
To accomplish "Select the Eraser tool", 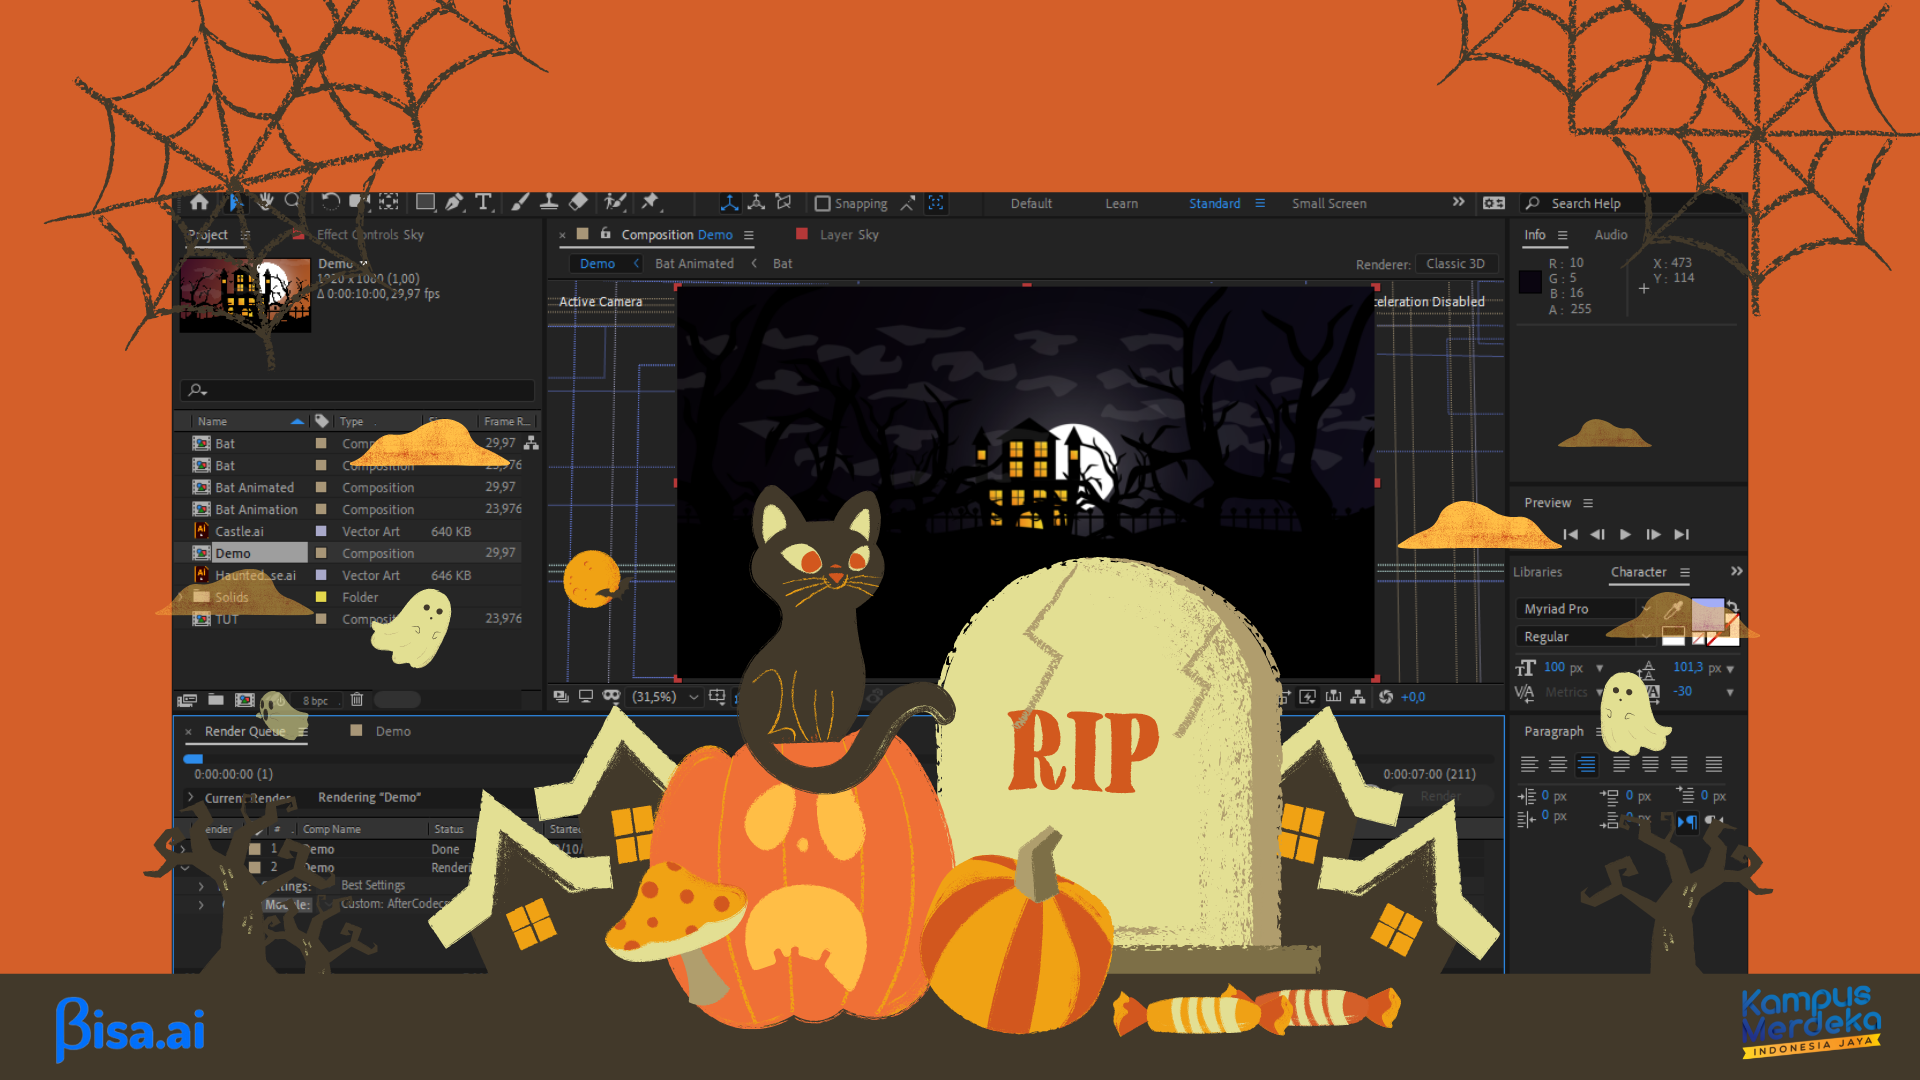I will point(578,202).
